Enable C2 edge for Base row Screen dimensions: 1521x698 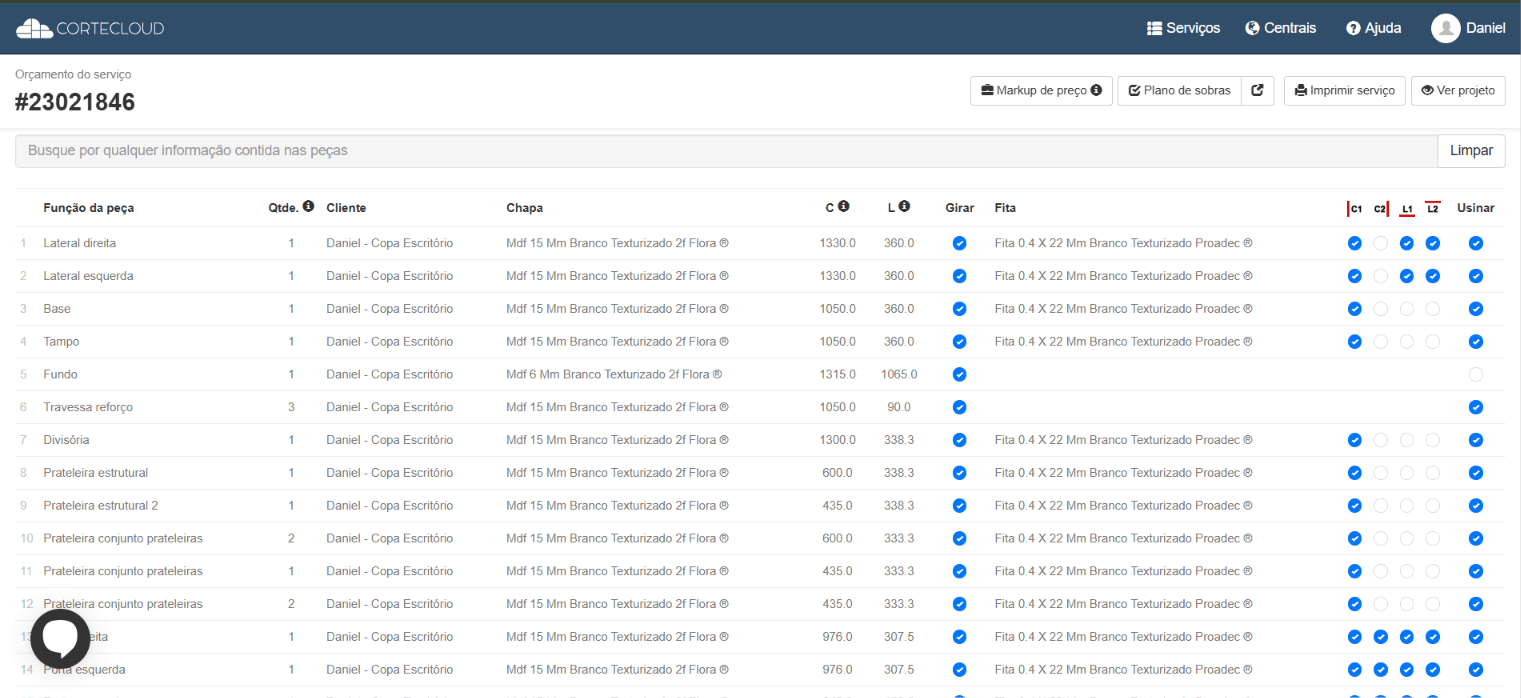[x=1381, y=309]
